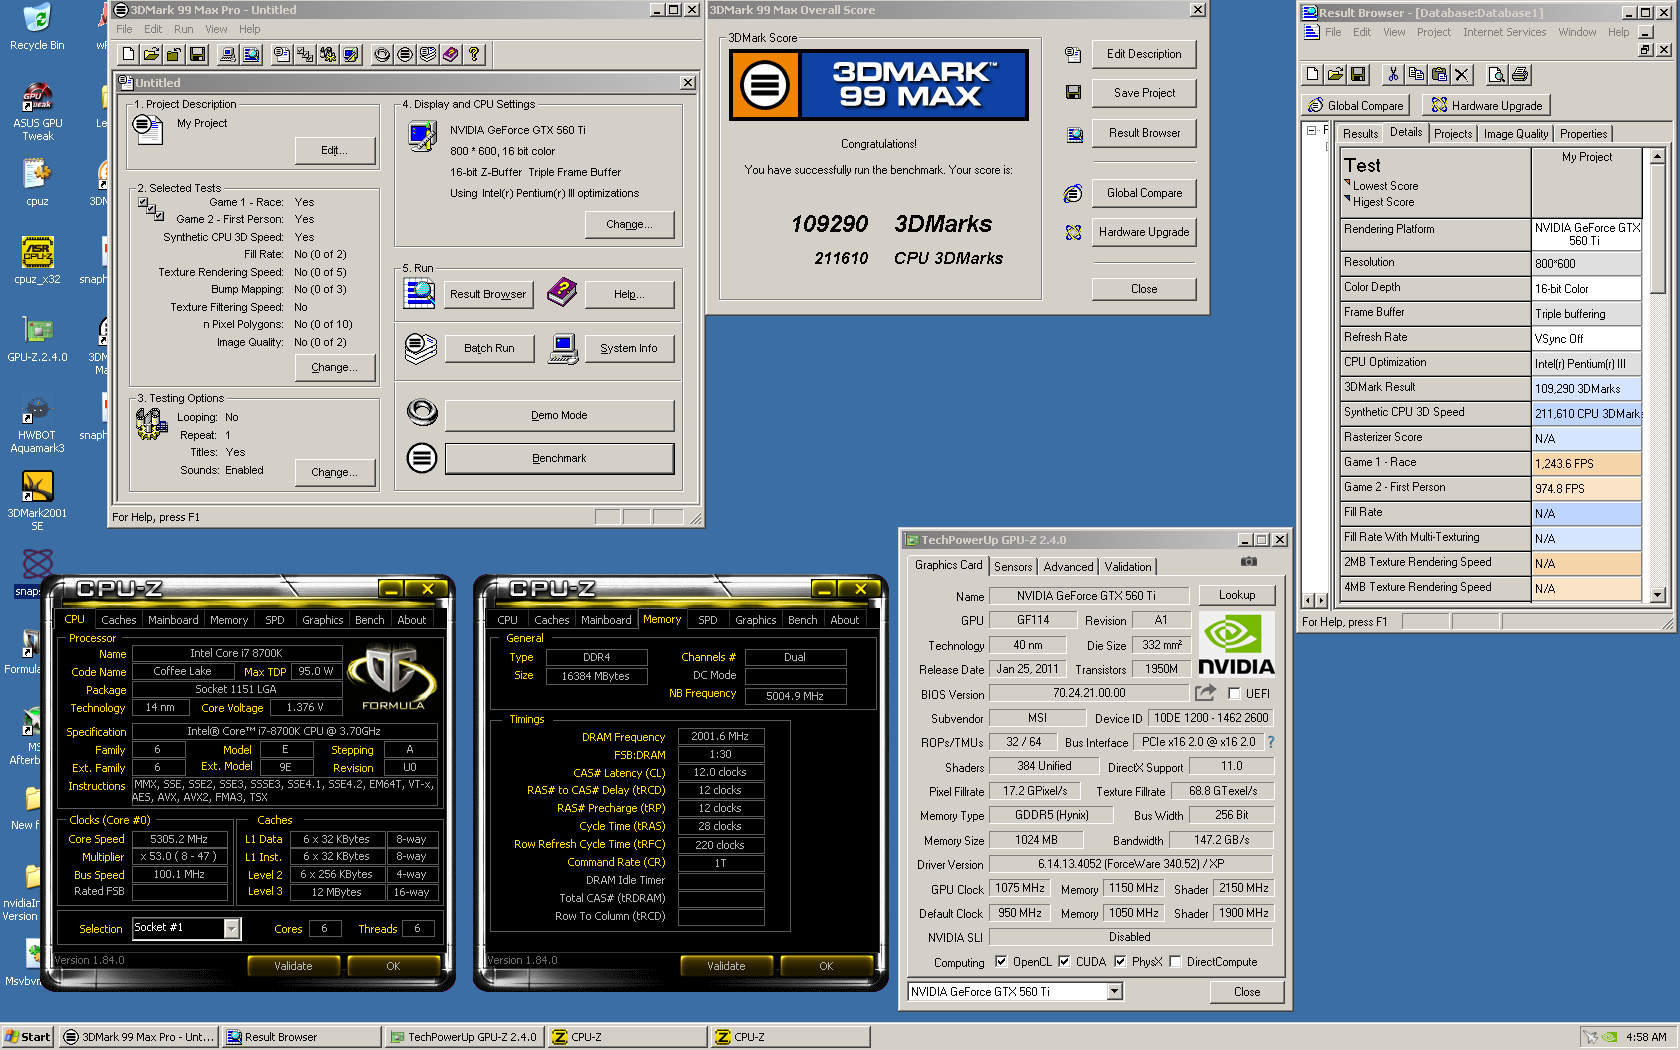Click GPU-Z screenshot camera icon
This screenshot has height=1050, width=1680.
pos(1248,562)
